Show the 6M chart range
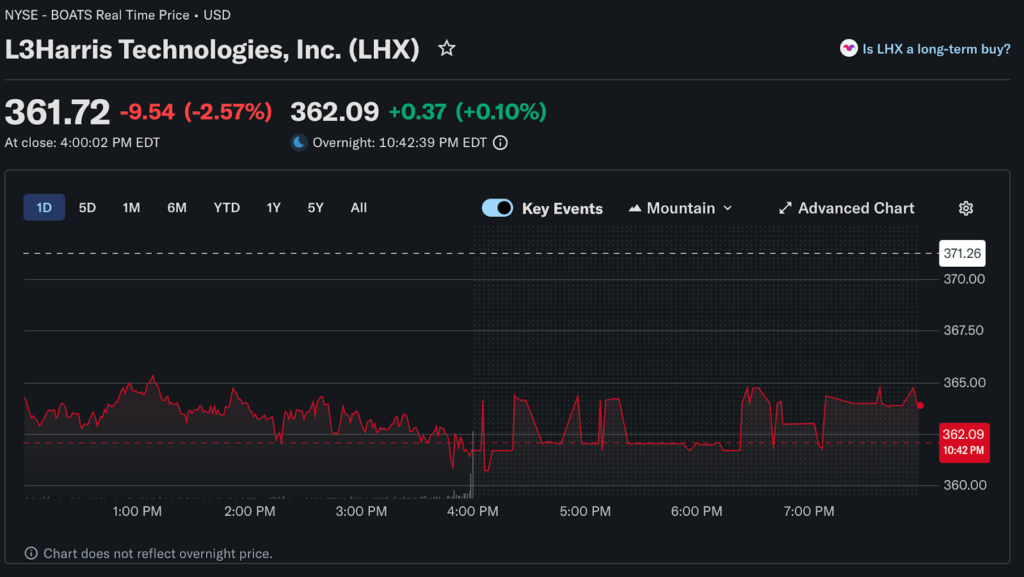The height and width of the screenshot is (577, 1024). coord(177,208)
